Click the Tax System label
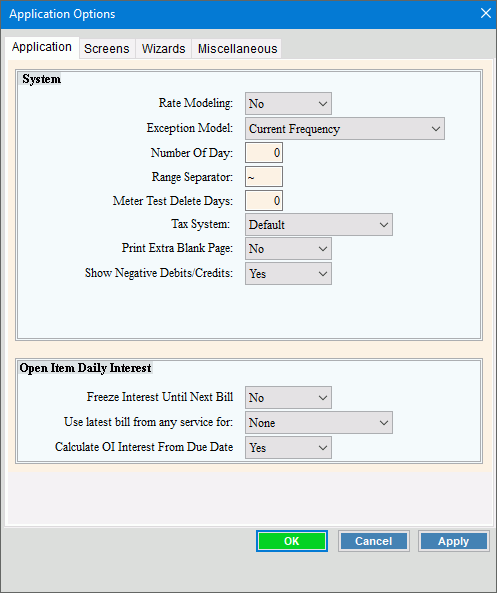Viewport: 497px width, 593px height. coord(200,224)
